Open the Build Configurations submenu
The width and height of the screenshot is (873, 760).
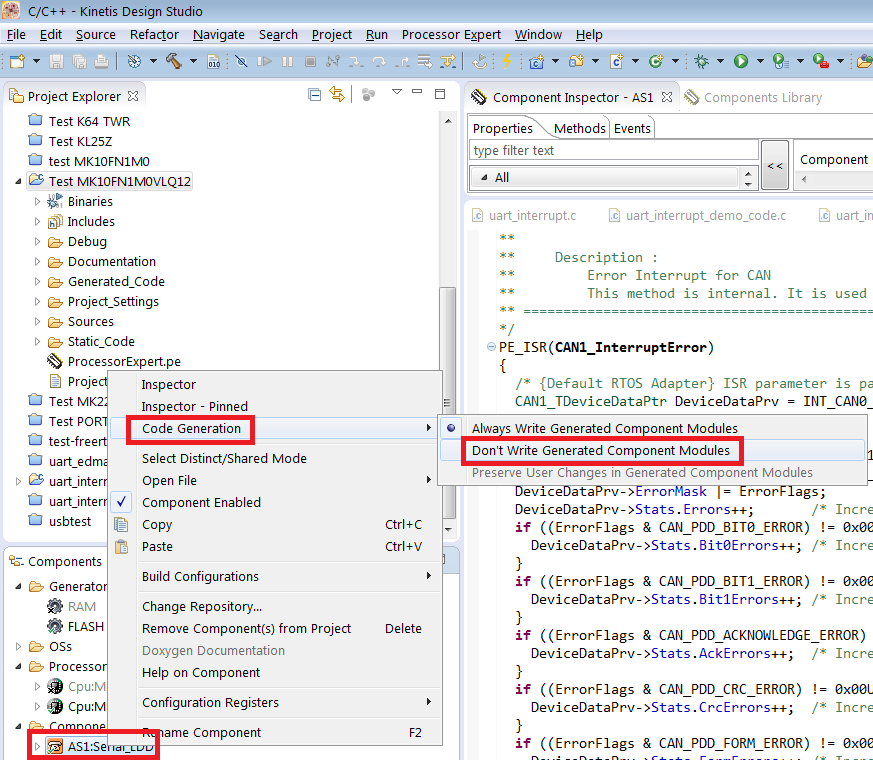point(200,576)
